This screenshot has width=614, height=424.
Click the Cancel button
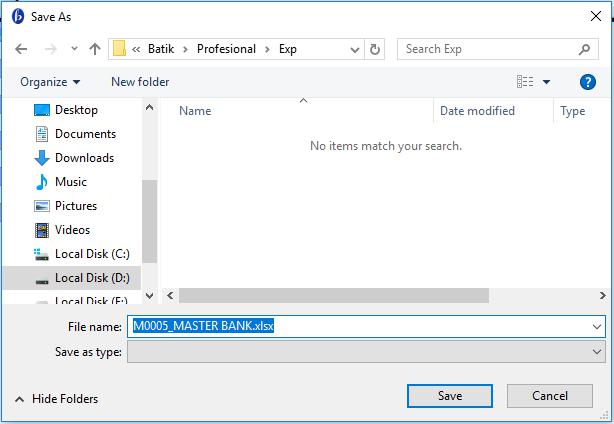point(550,396)
